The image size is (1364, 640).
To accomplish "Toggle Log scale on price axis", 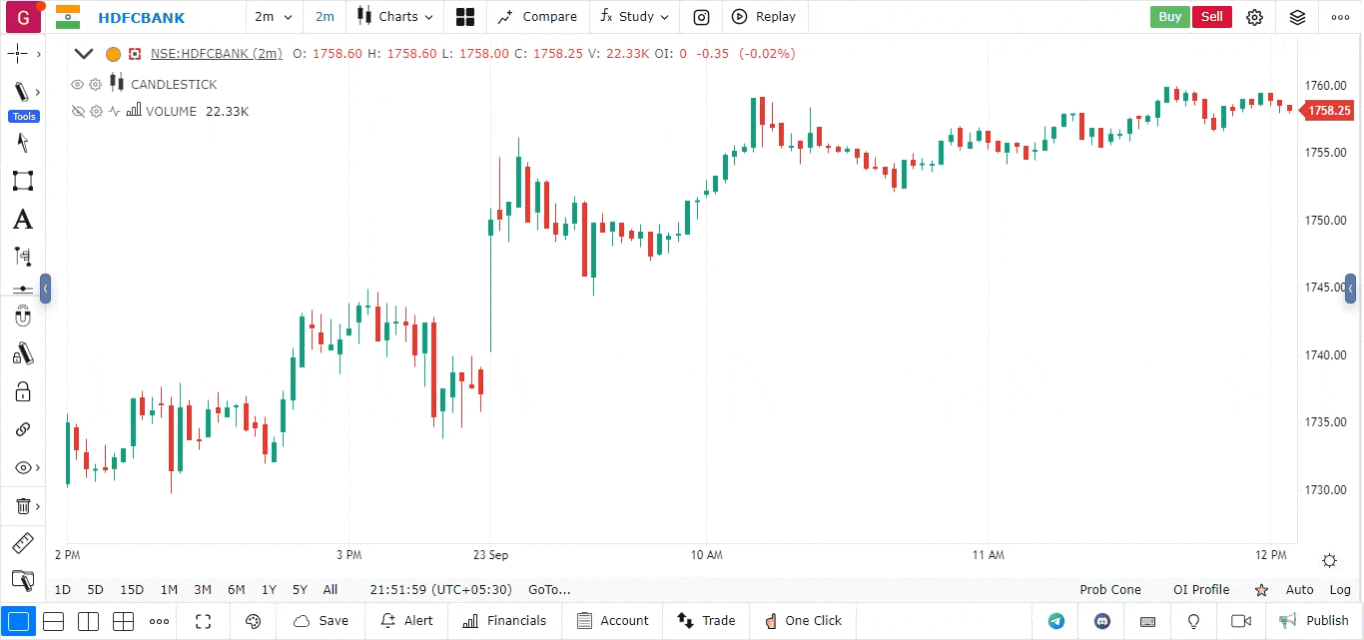I will [x=1340, y=590].
